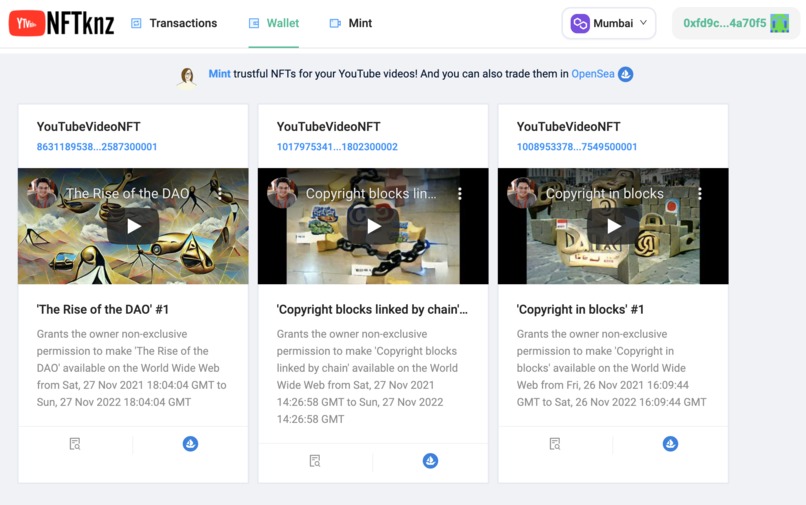This screenshot has height=505, width=806.
Task: Open token ID 1017975341...1802300002
Action: click(337, 147)
